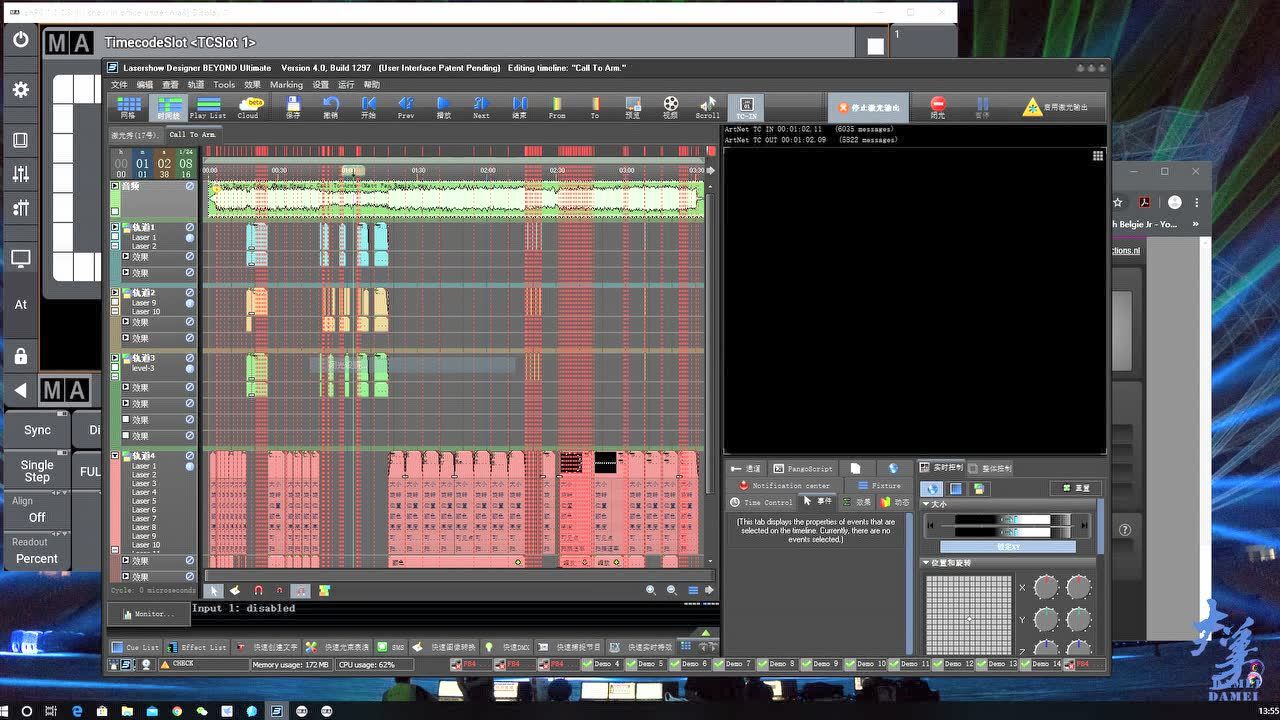Switch to the 时间线 timeline view
This screenshot has width=1280, height=720.
click(168, 107)
